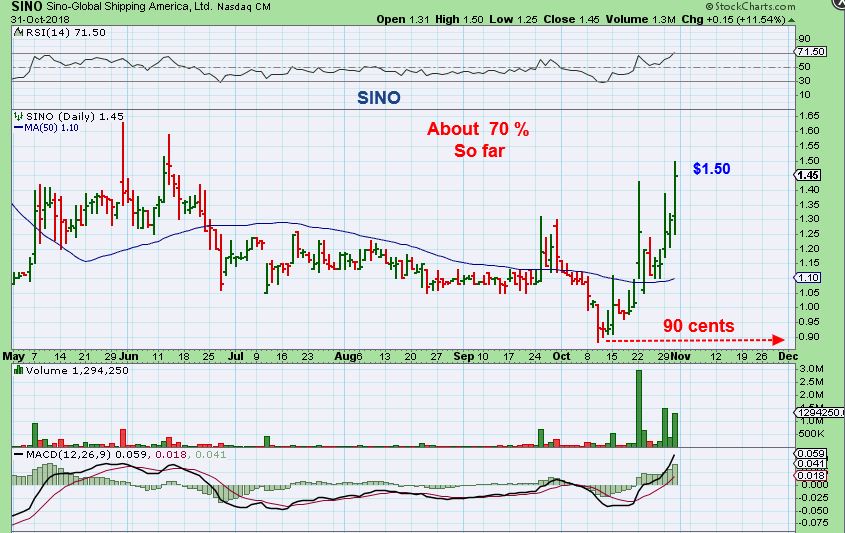Click the MACD legend line icon
This screenshot has width=845, height=533.
pyautogui.click(x=19, y=455)
